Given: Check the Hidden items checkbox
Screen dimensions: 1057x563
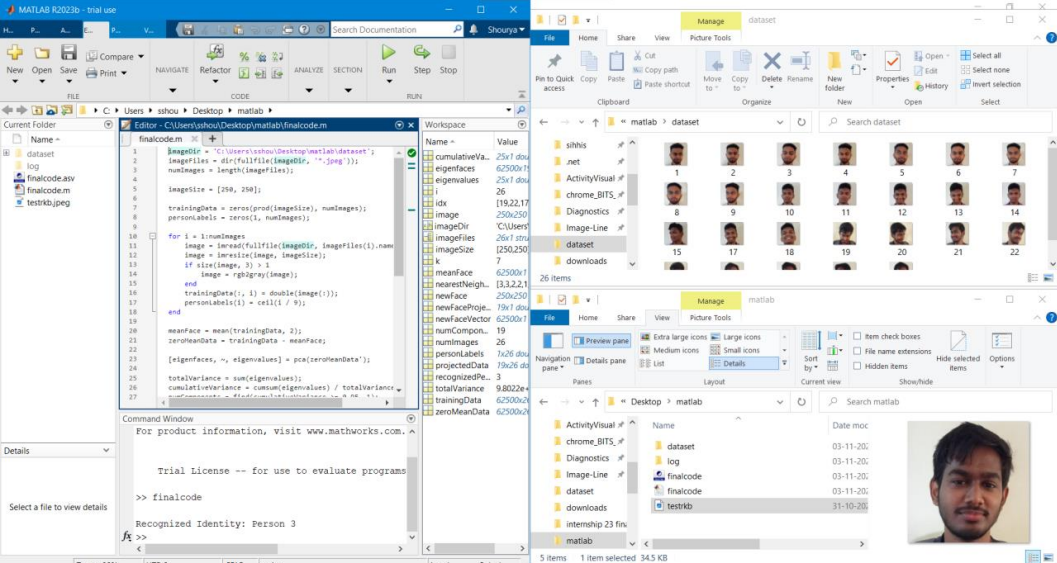Looking at the screenshot, I should pos(858,366).
